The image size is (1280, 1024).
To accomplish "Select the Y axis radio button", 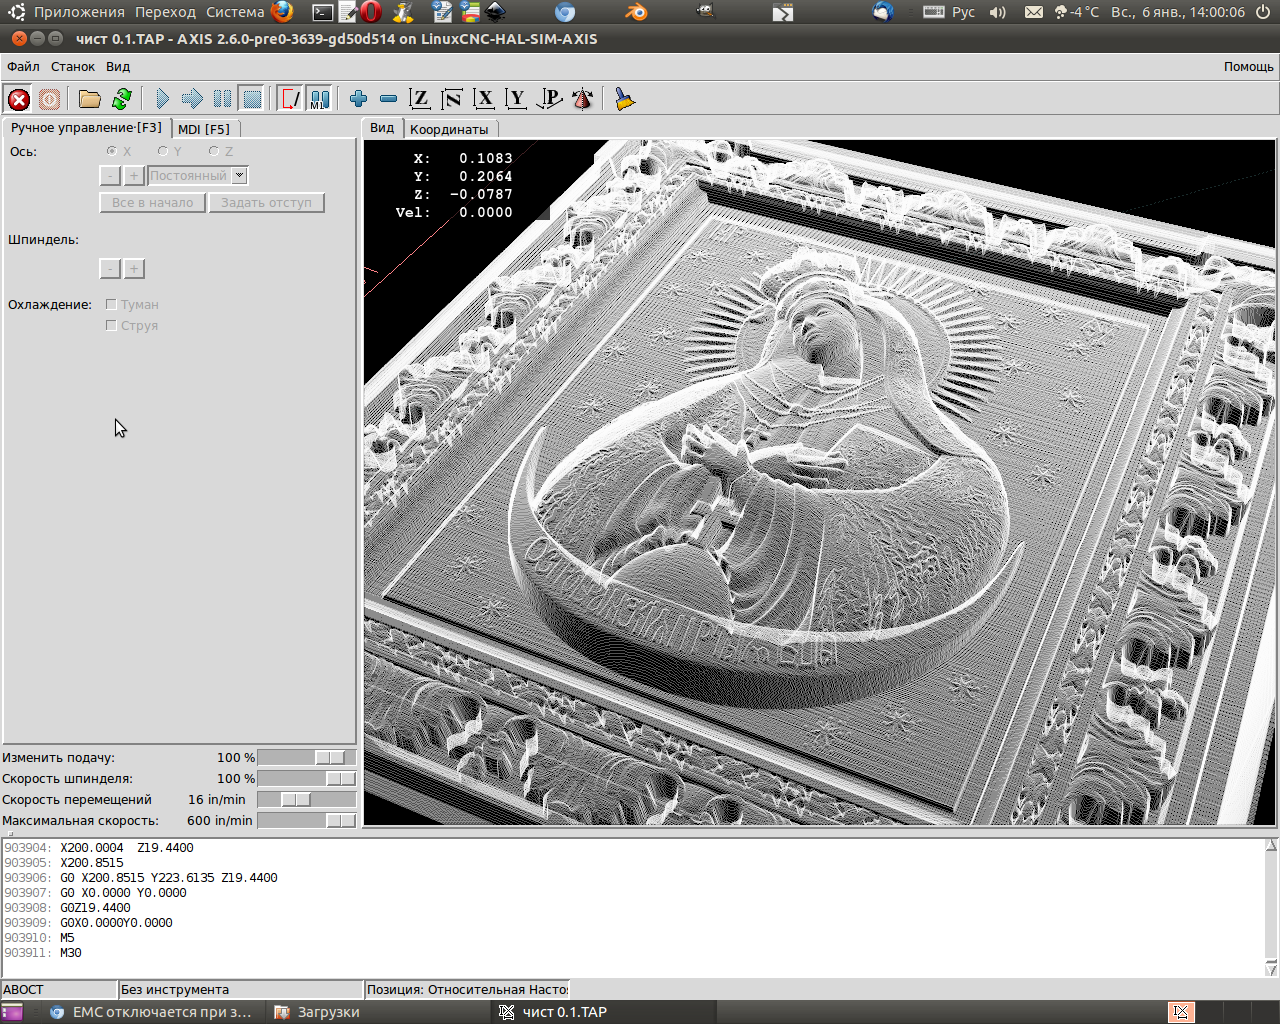I will point(163,152).
